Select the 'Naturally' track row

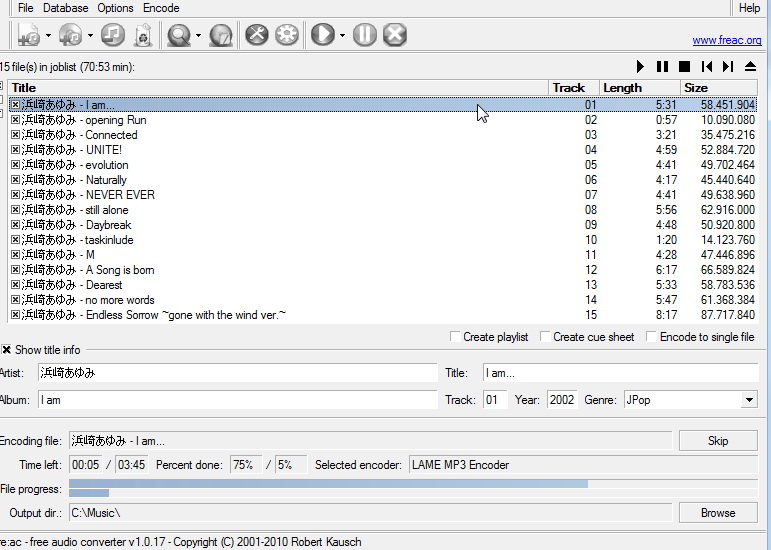click(x=383, y=180)
